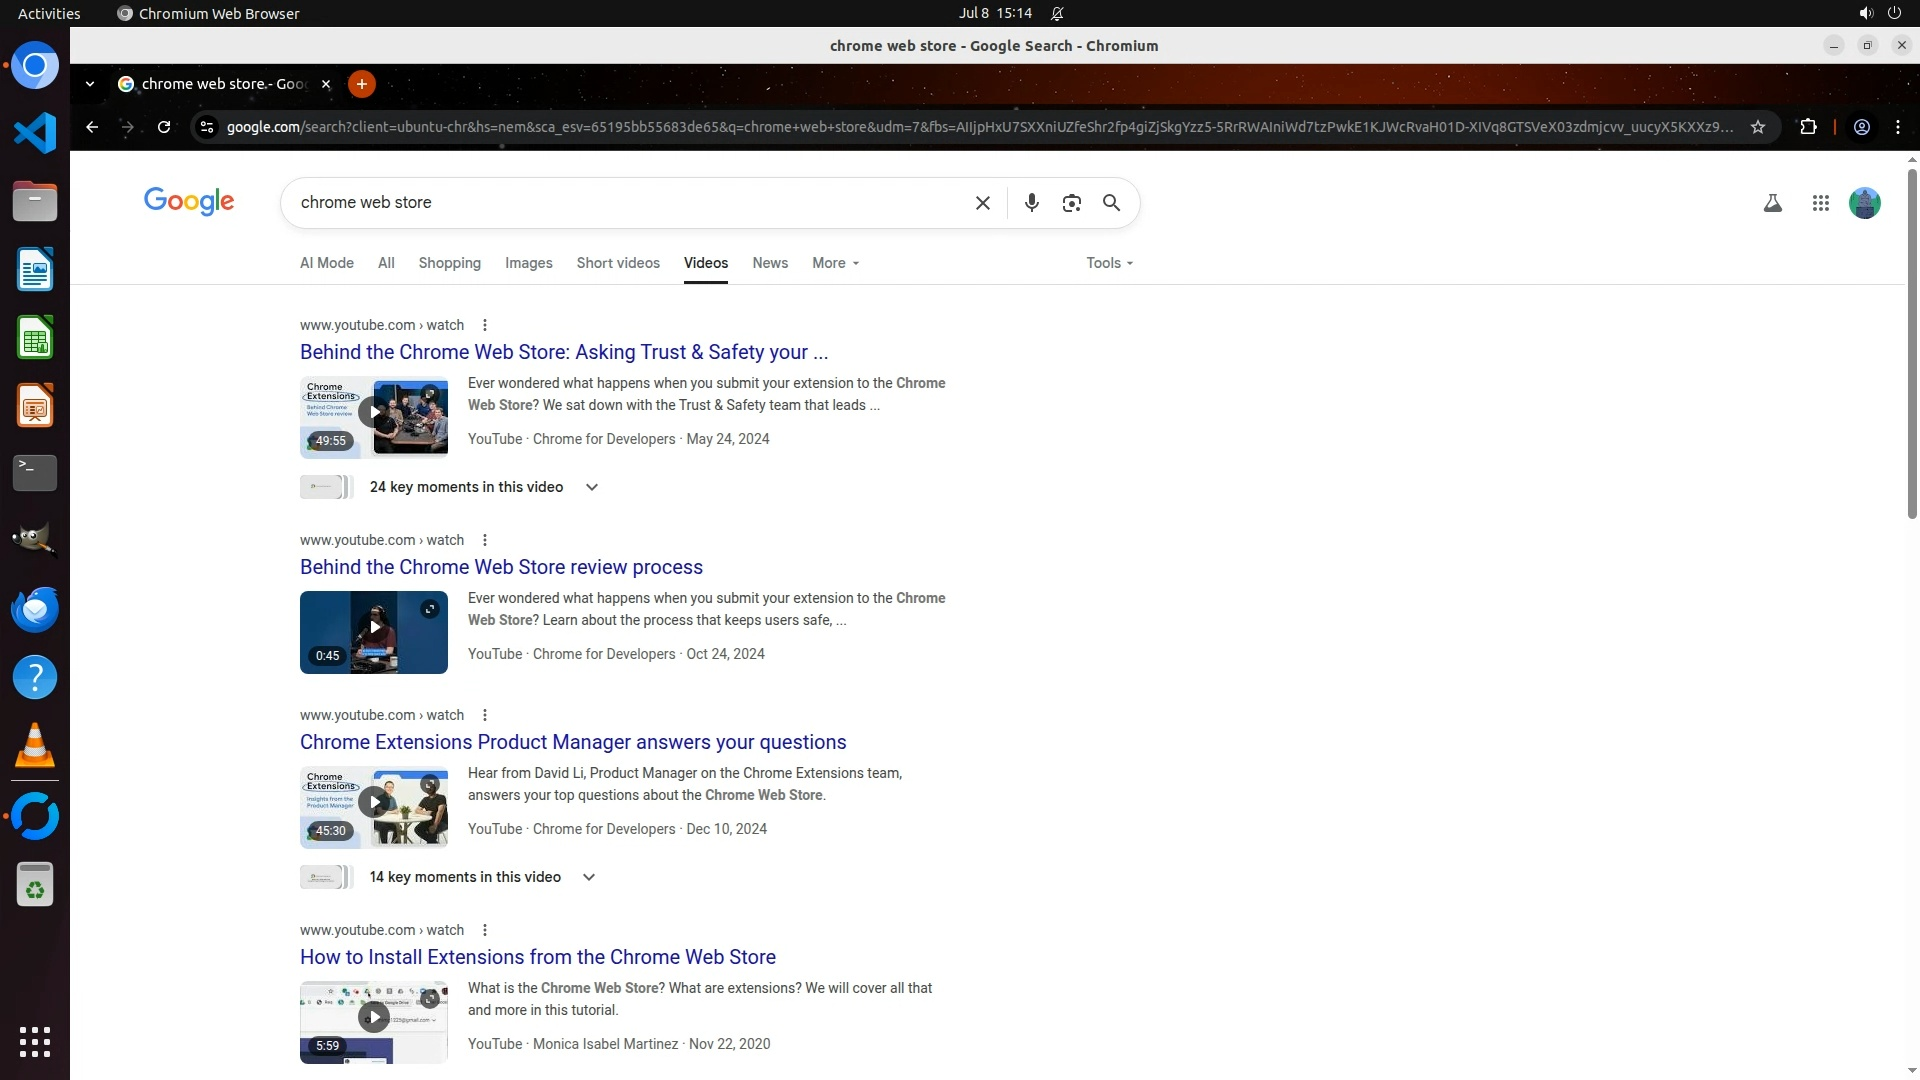
Task: Toggle notifications bell in top bar
Action: (1057, 13)
